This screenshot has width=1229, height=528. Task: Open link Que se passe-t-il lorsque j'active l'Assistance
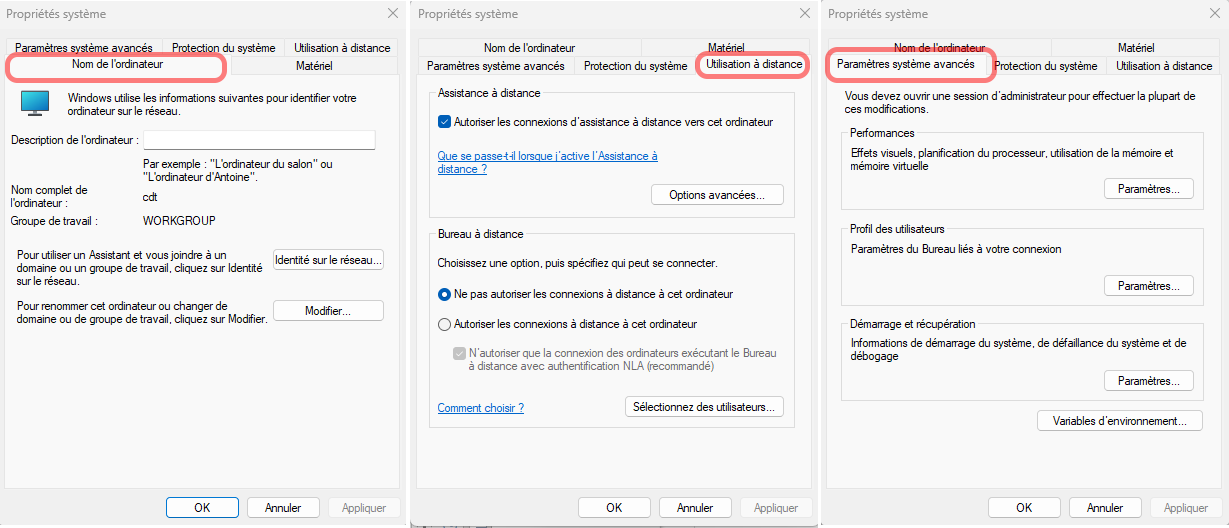click(x=548, y=163)
